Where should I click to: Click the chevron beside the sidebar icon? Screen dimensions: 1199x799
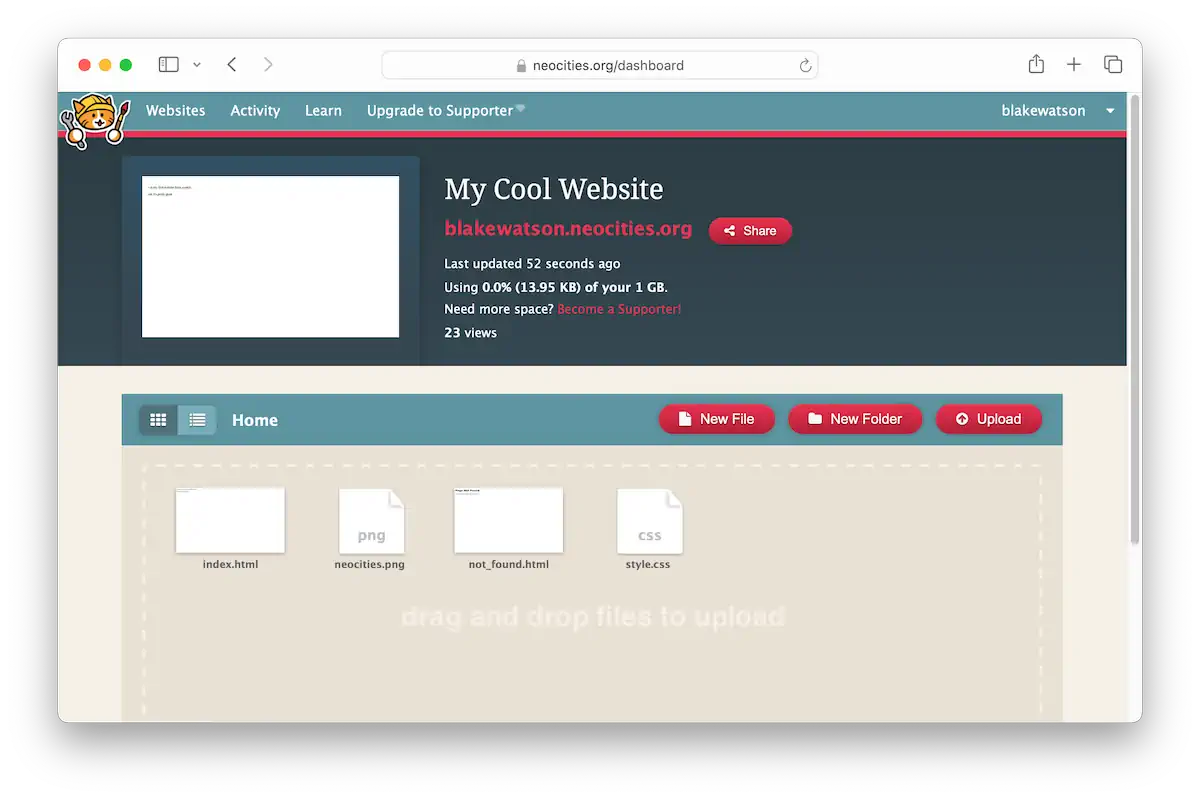point(196,63)
